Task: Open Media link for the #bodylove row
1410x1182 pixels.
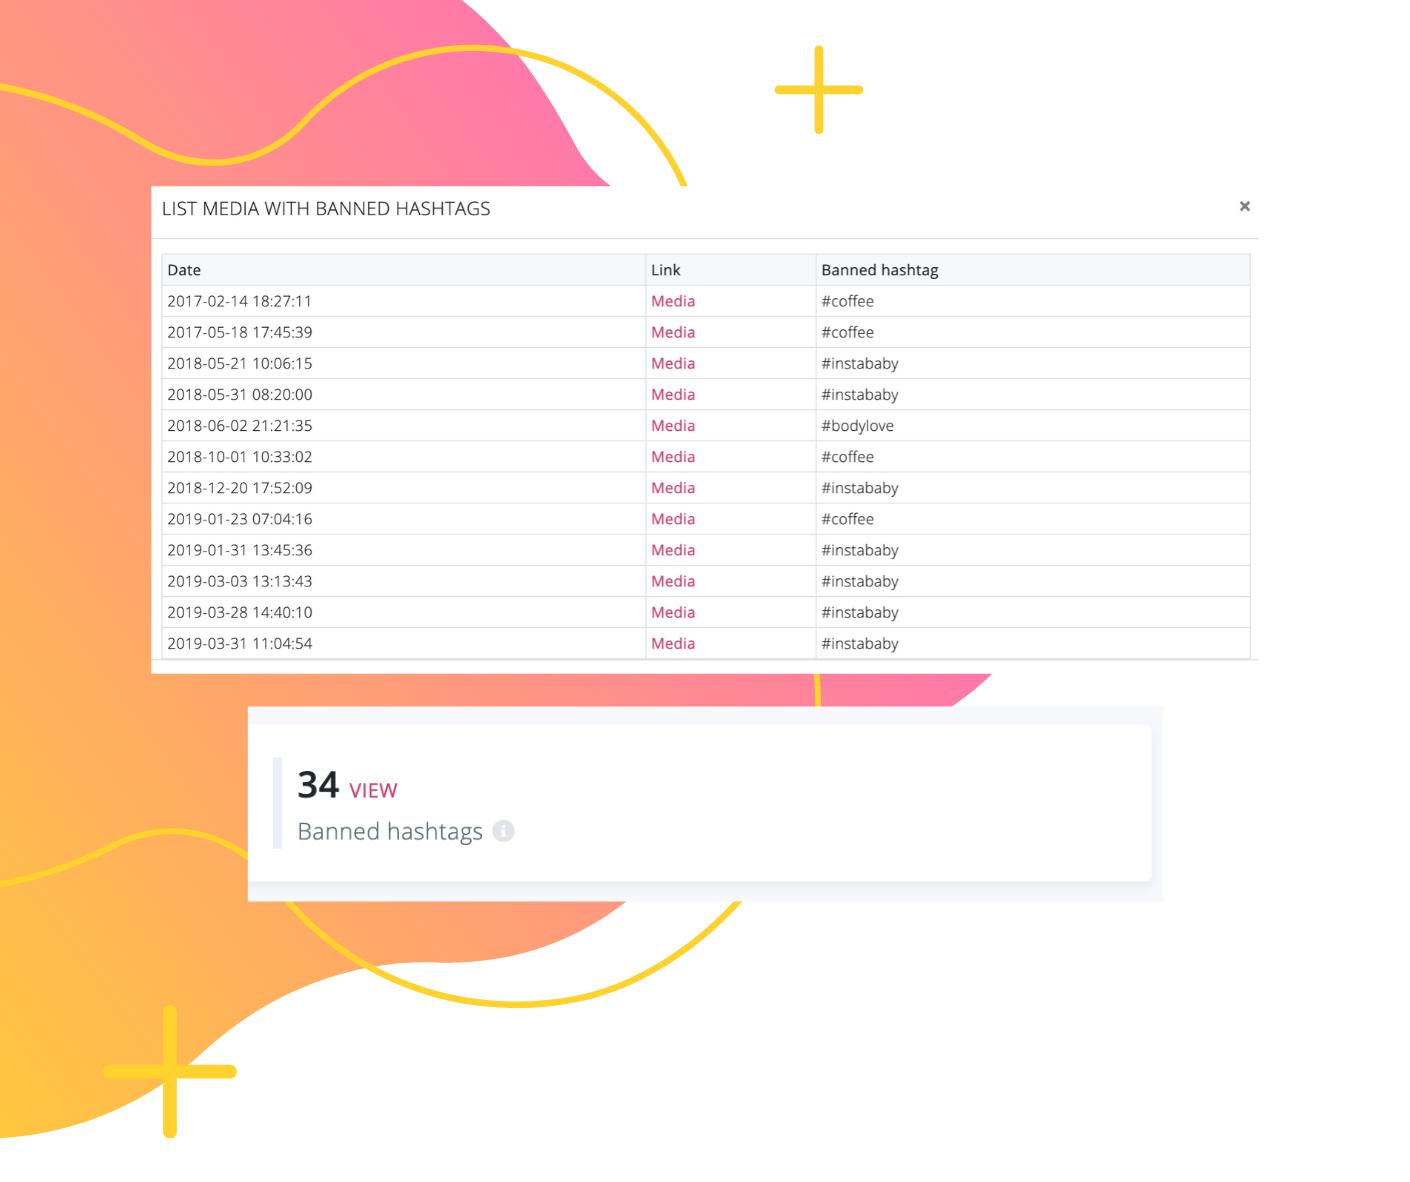Action: 672,425
